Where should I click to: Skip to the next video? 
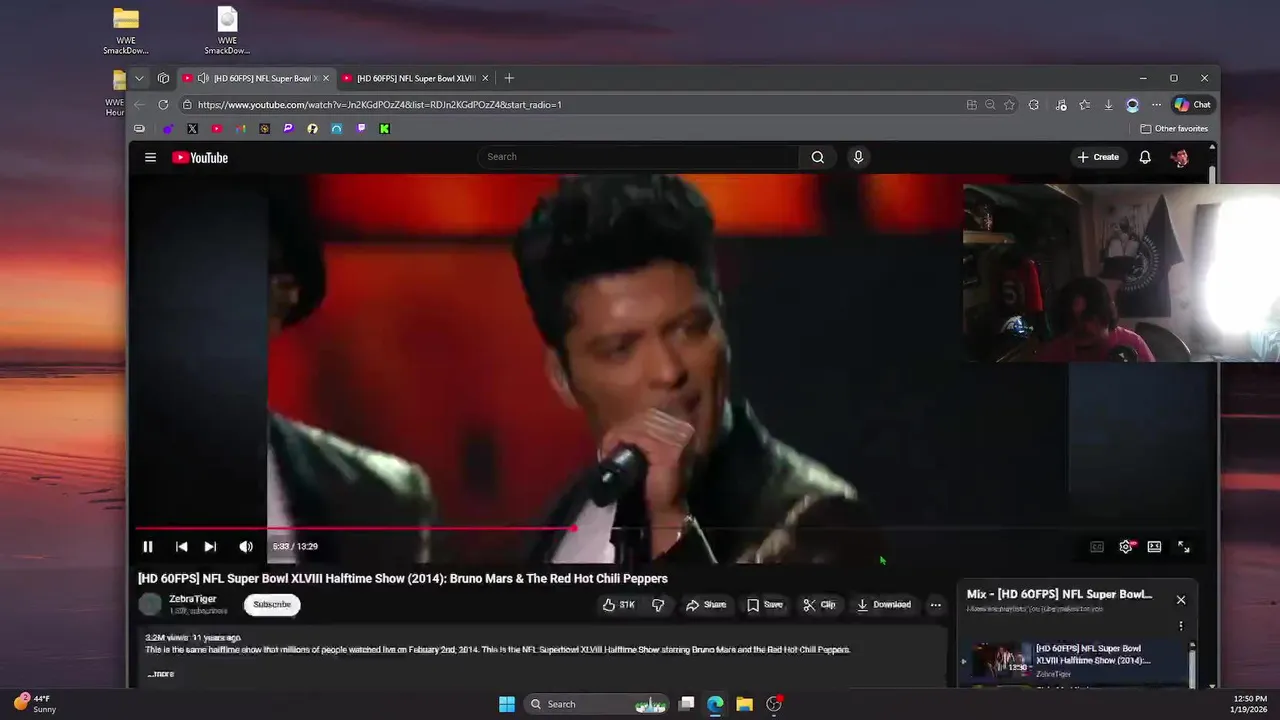(210, 546)
